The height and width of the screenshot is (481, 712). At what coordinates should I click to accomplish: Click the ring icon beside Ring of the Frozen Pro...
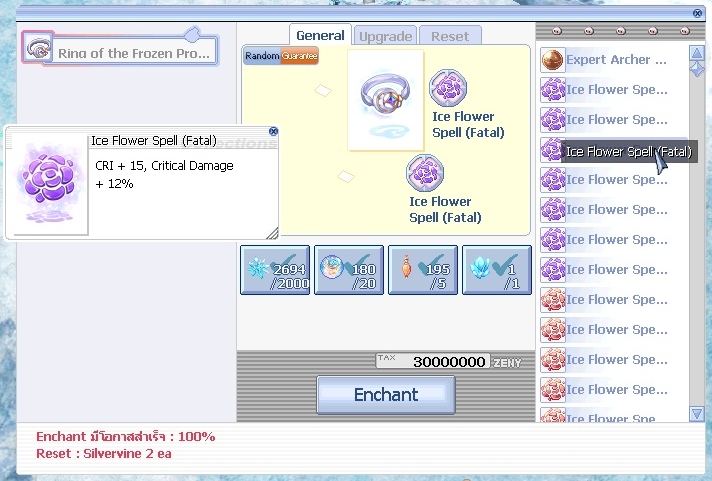(39, 47)
